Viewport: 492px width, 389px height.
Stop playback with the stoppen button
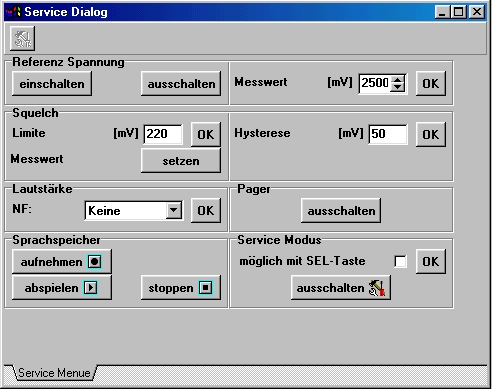tap(181, 288)
